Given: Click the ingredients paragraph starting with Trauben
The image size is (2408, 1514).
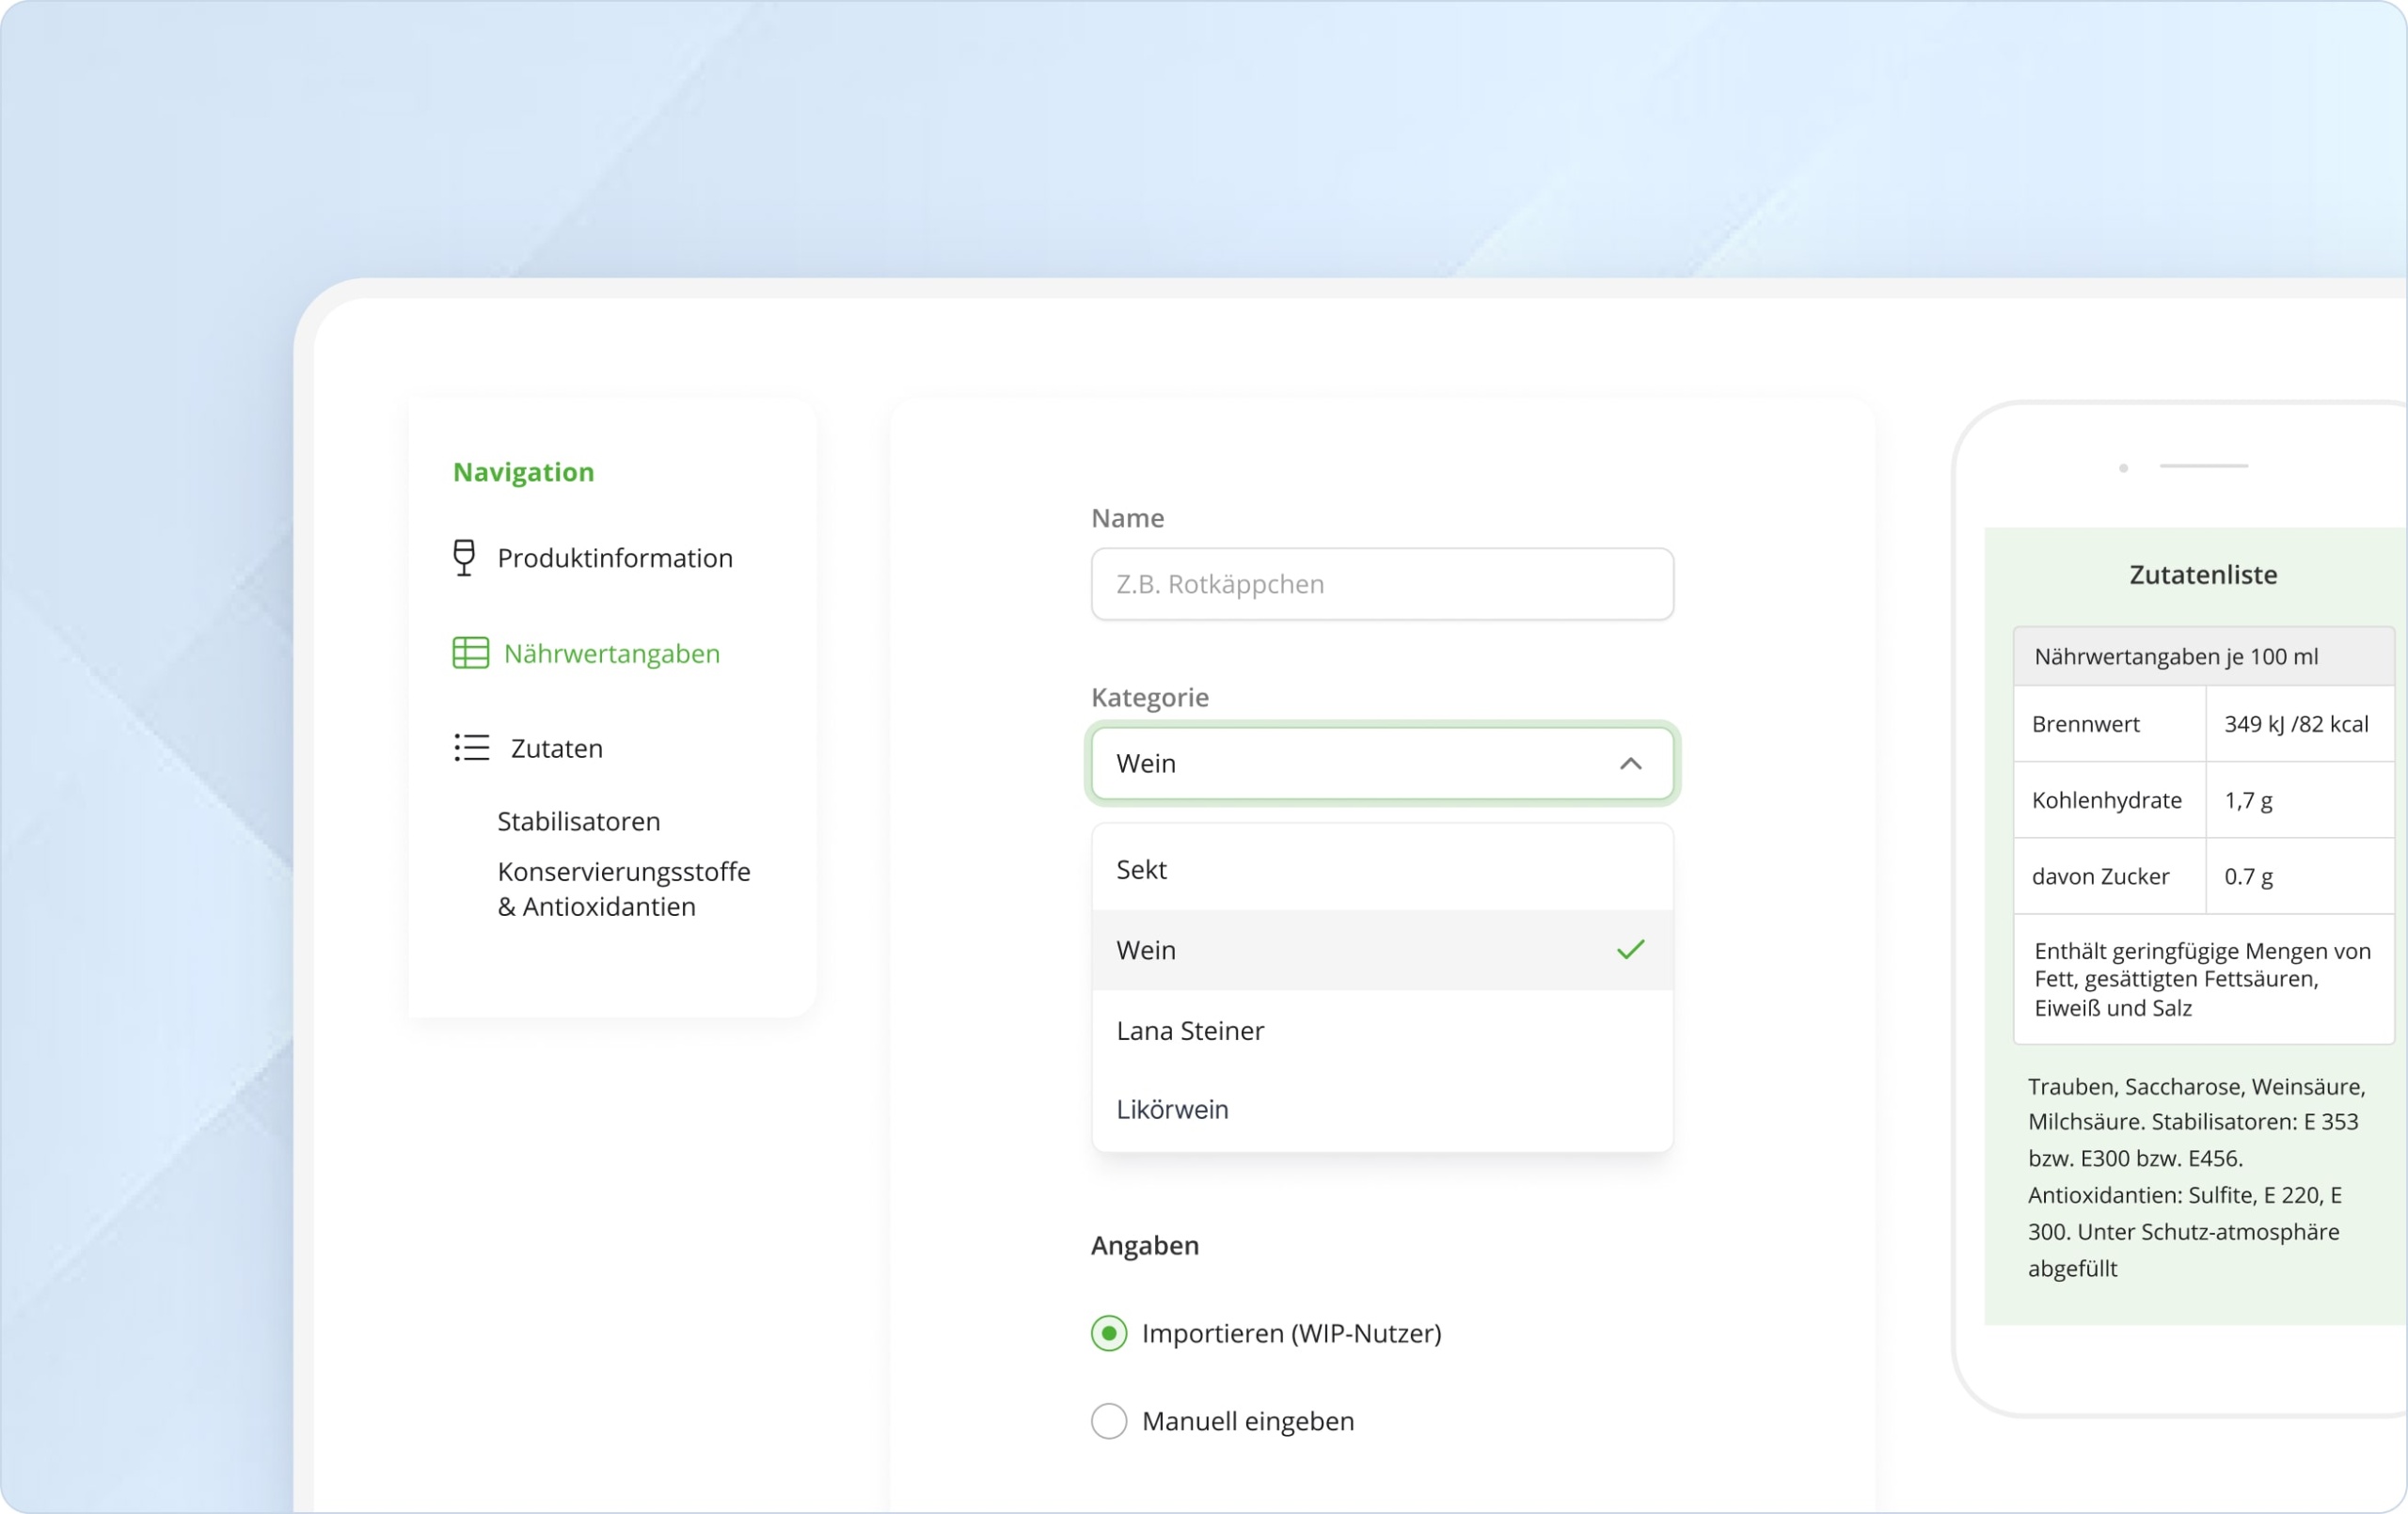Looking at the screenshot, I should 2196,1177.
